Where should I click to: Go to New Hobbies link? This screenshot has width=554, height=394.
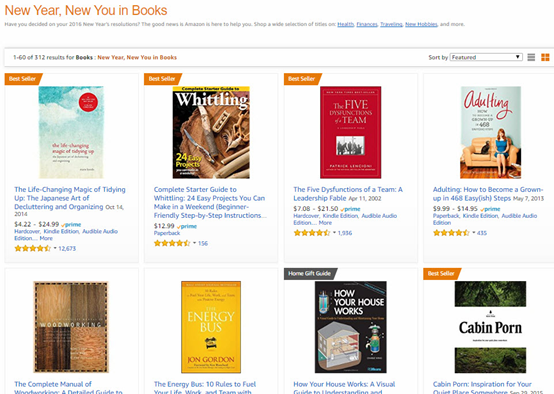click(x=421, y=24)
